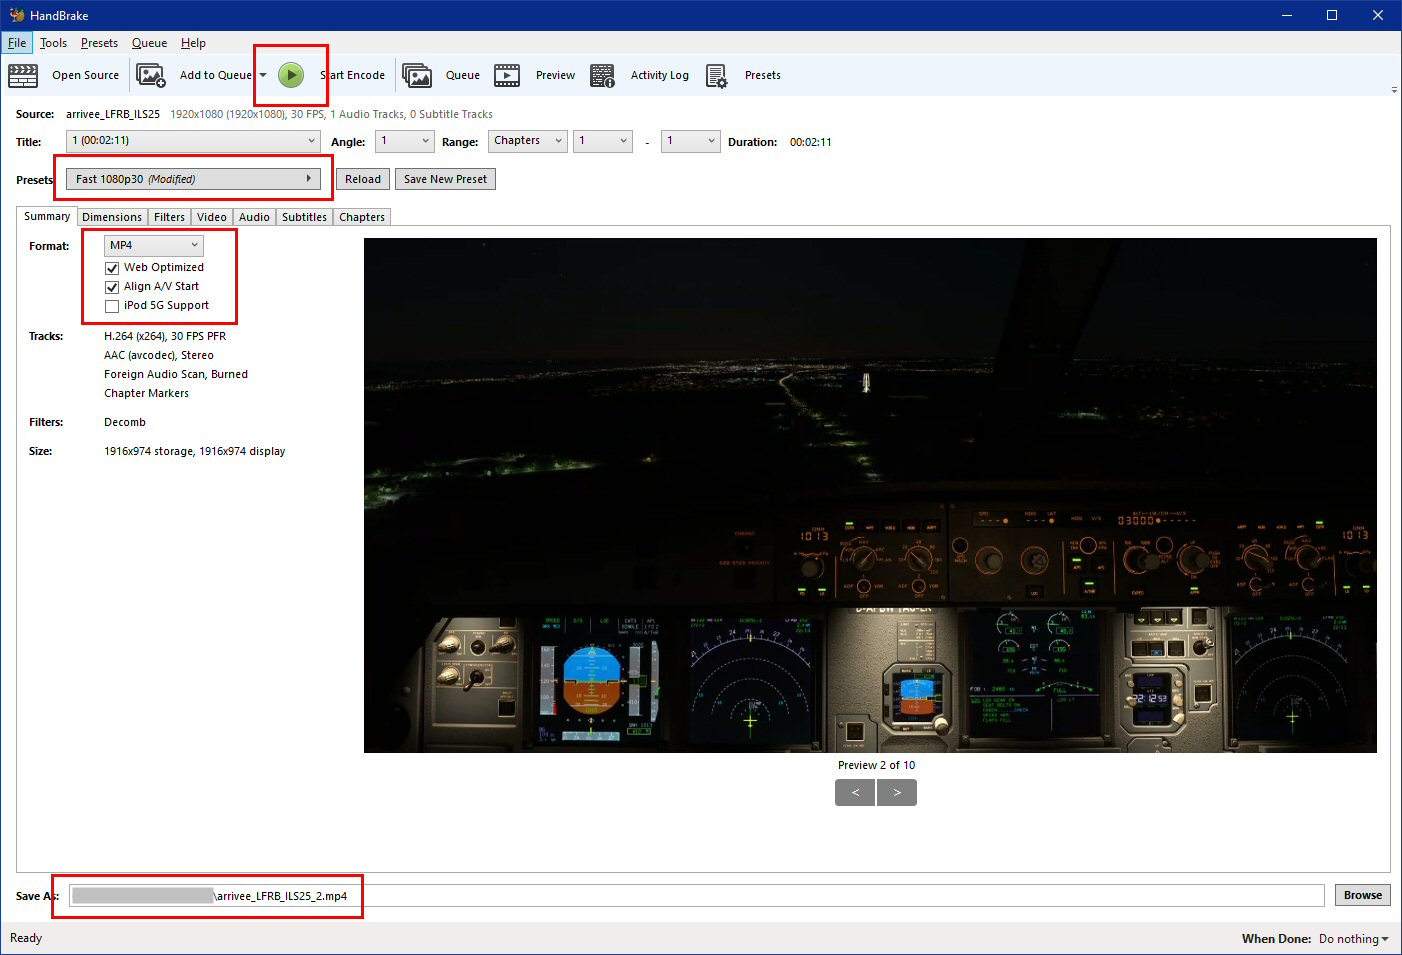Open the Title dropdown showing 1 (00:02:11)

pos(193,141)
